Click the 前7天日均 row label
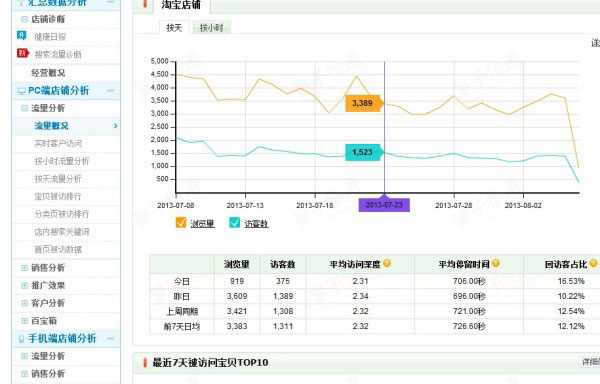Viewport: 600px width, 384px height. tap(182, 327)
